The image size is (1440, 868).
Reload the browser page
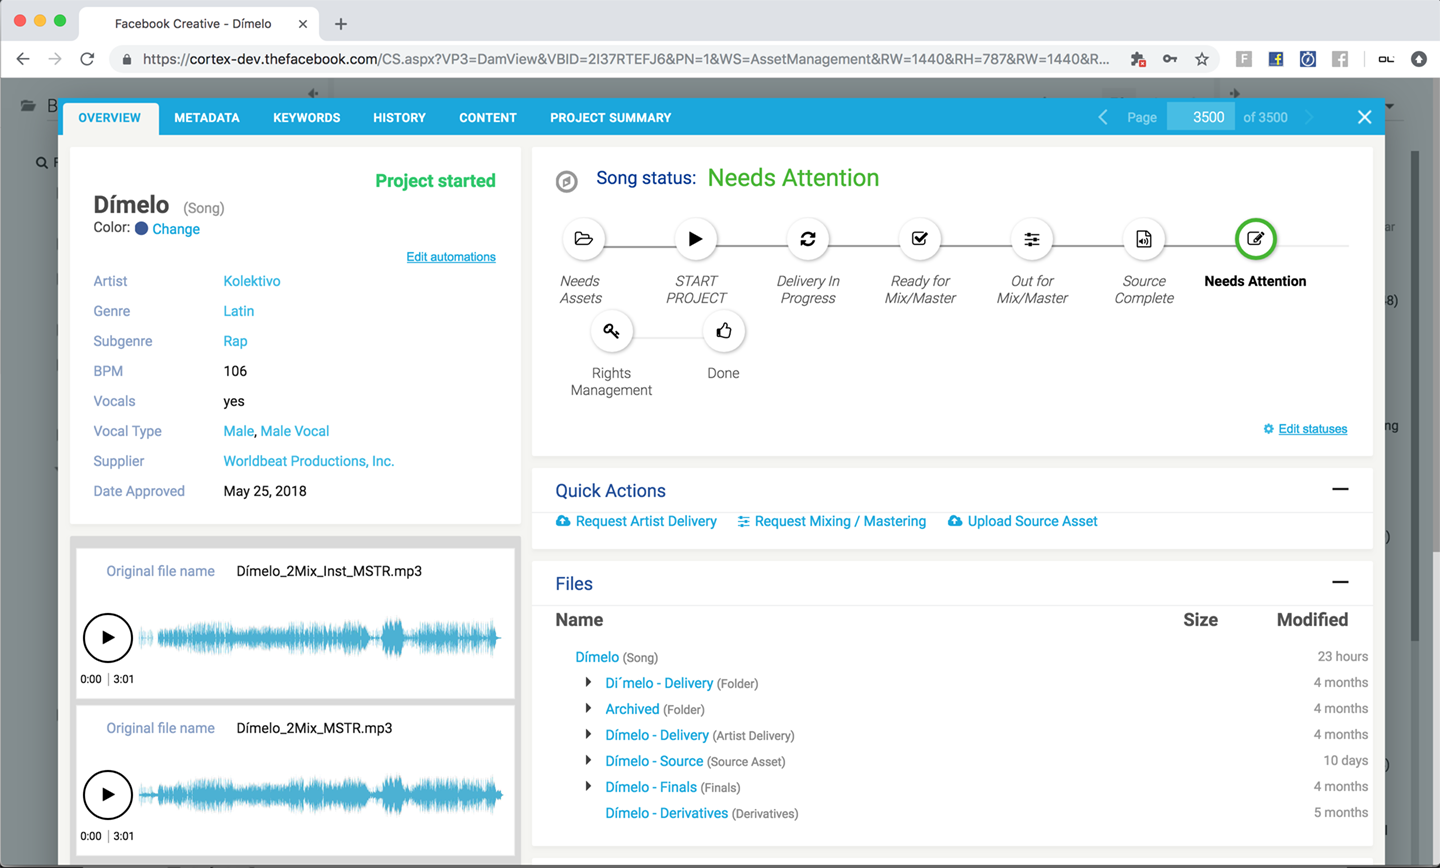tap(87, 59)
